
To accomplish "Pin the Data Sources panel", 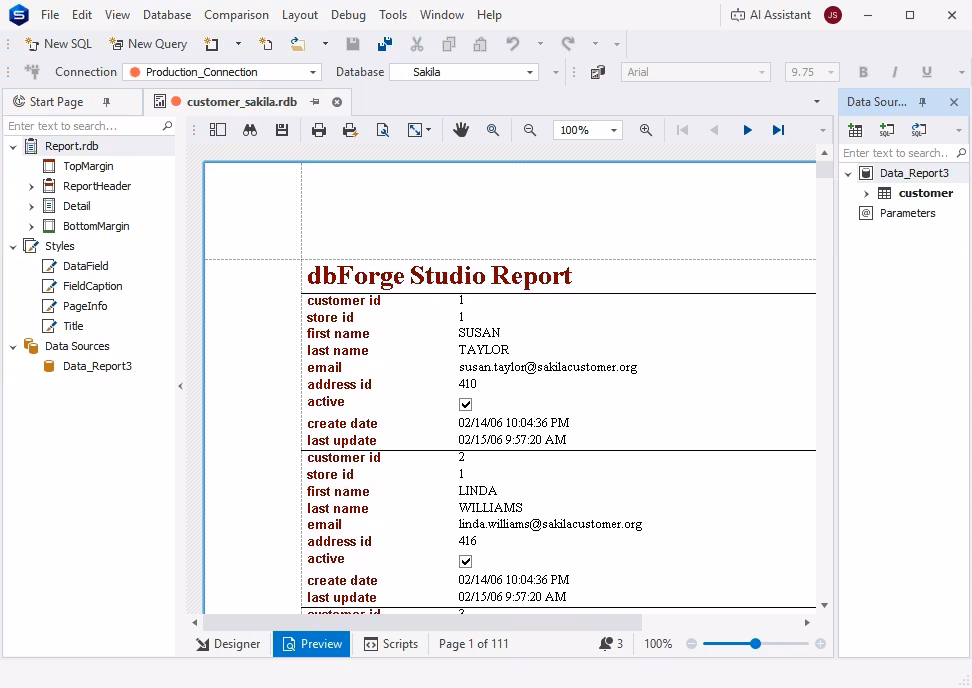I will point(922,102).
